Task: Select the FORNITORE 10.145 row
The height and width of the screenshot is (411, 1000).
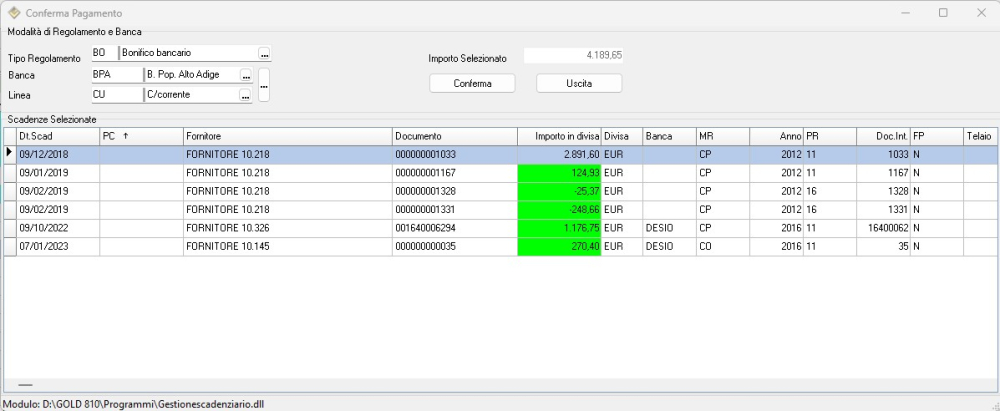Action: (287, 245)
